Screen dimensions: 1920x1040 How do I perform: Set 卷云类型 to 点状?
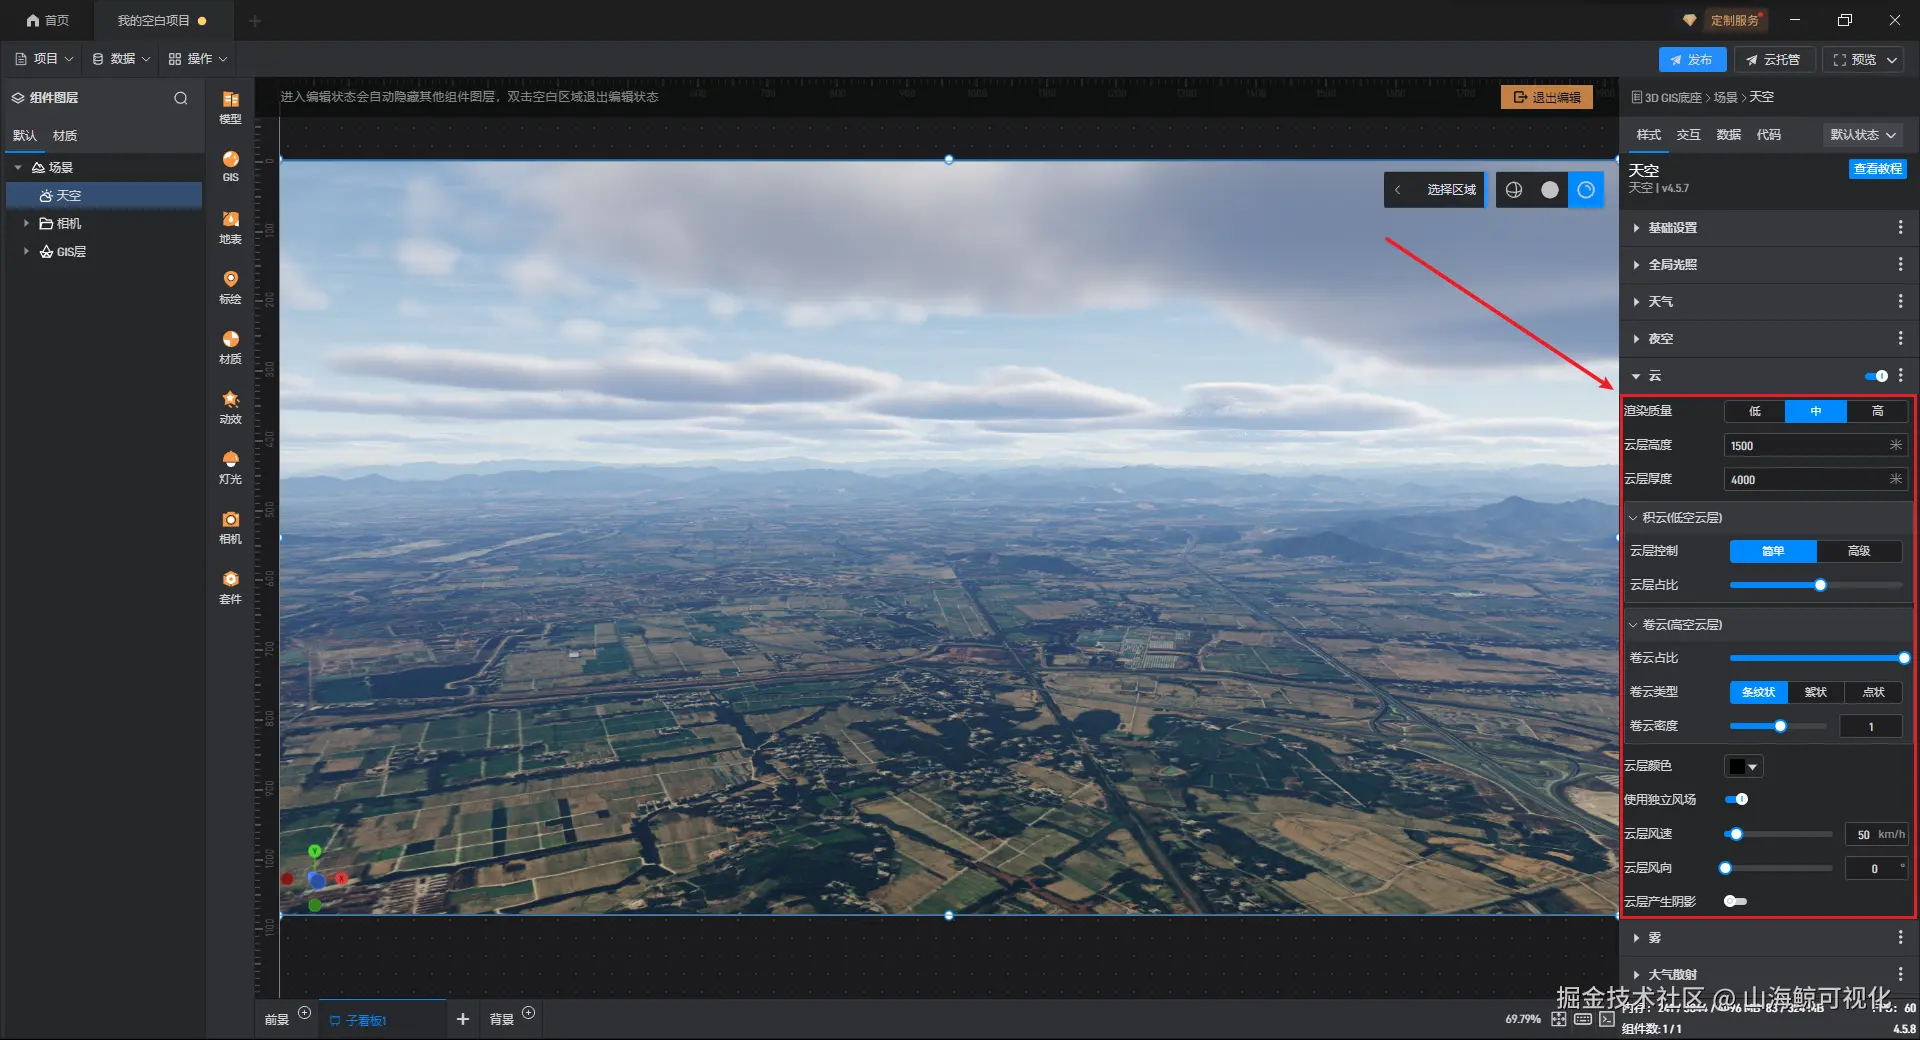pyautogui.click(x=1873, y=692)
